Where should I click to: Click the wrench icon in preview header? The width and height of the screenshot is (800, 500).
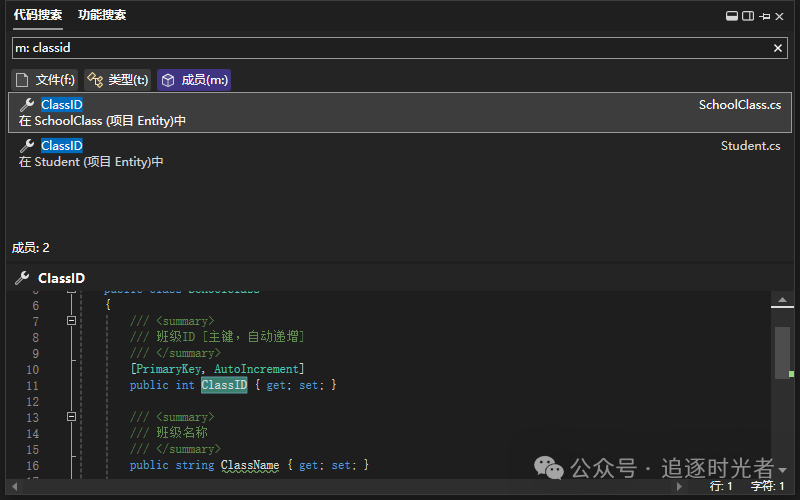(x=22, y=278)
